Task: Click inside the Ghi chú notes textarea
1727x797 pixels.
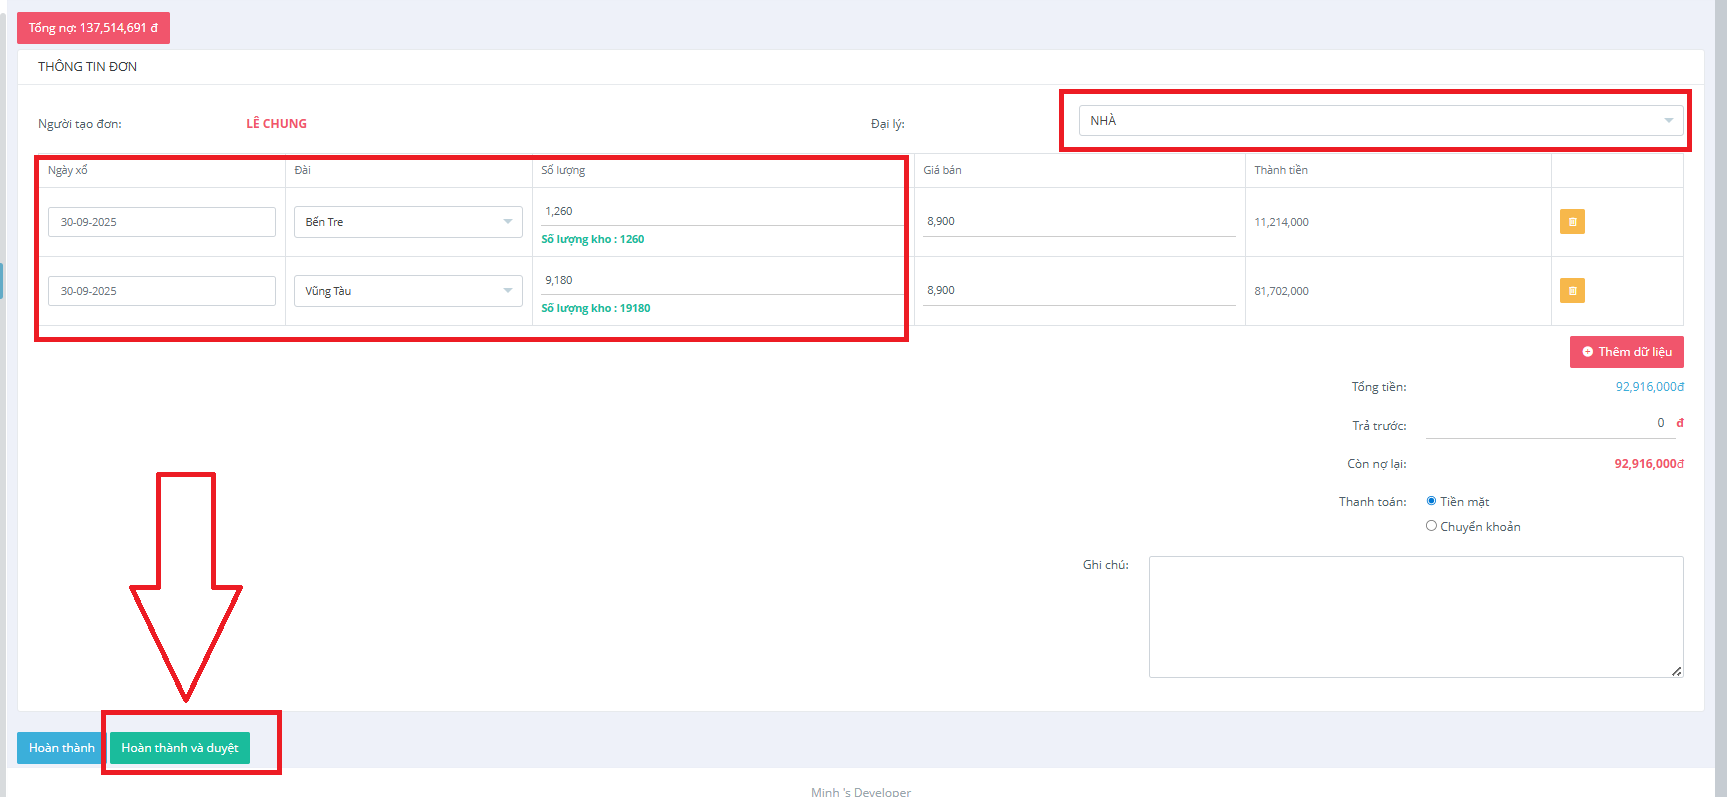Action: click(x=1415, y=616)
